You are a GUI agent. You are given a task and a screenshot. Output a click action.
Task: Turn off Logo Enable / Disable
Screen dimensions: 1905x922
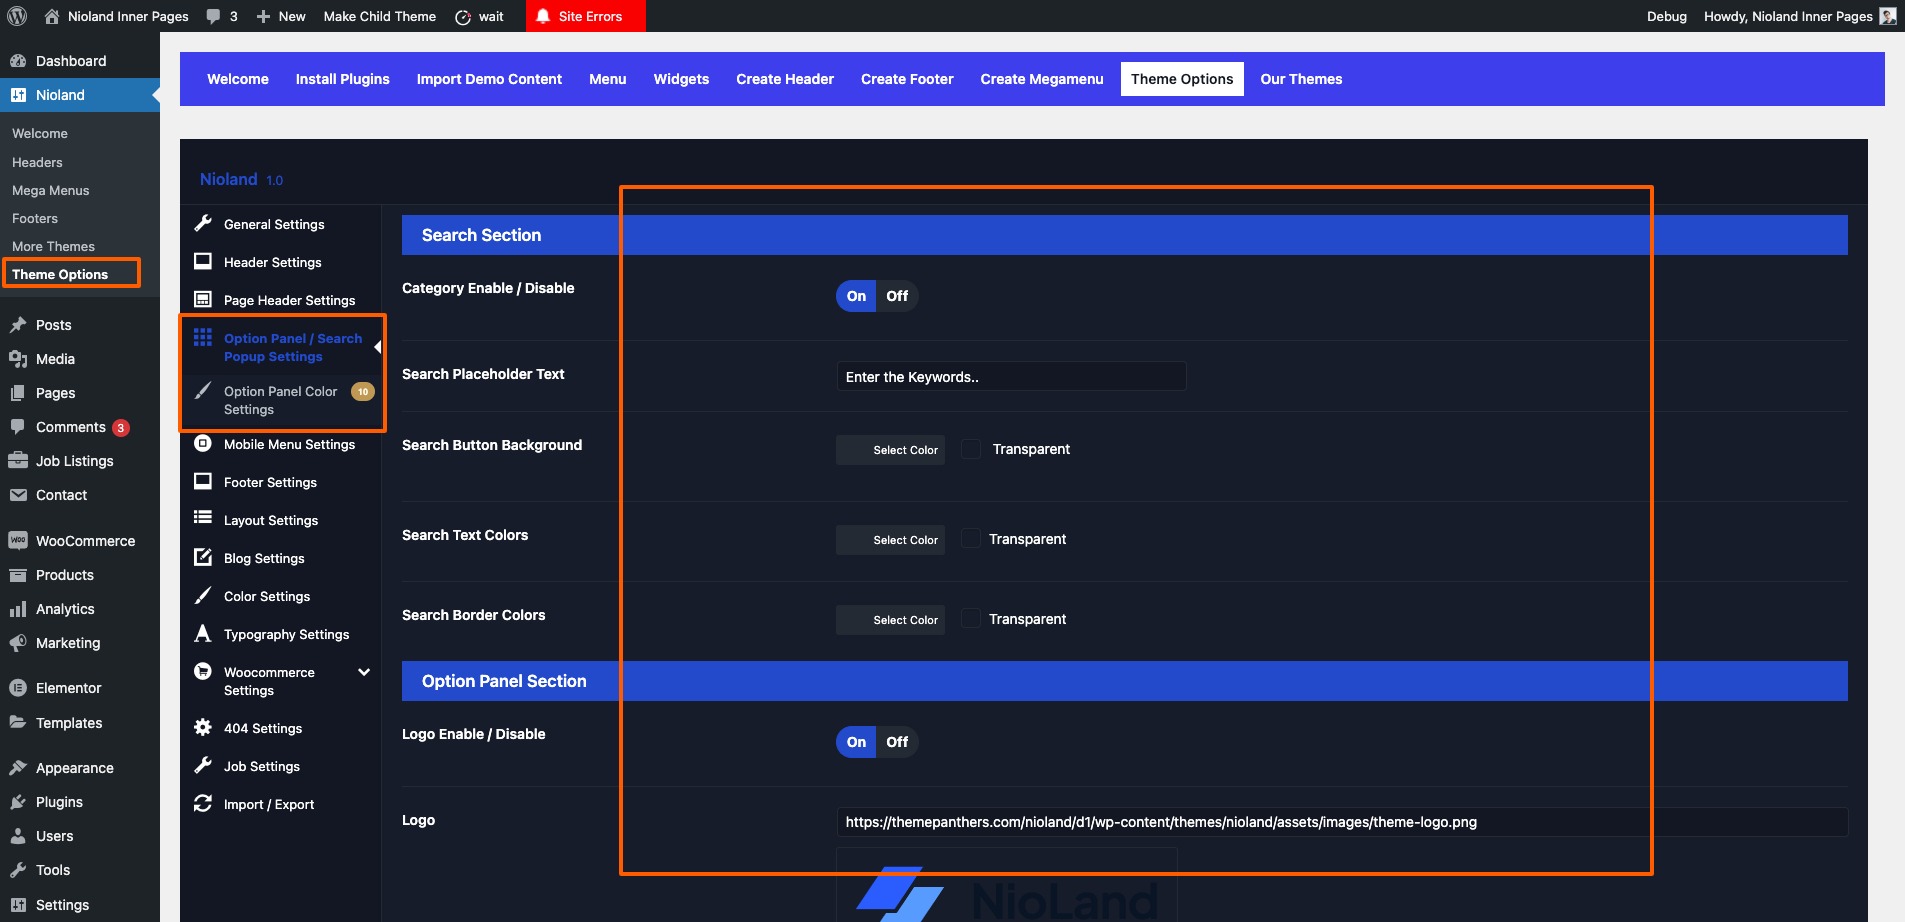click(896, 742)
